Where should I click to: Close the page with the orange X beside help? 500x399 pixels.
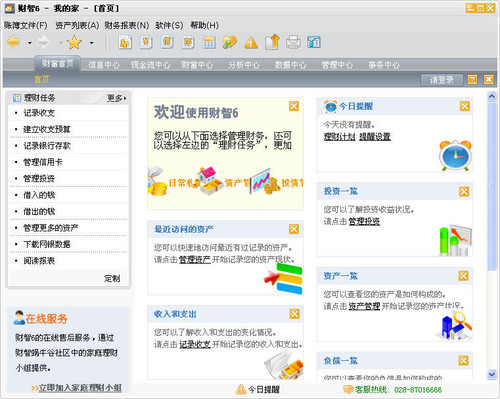(x=489, y=80)
